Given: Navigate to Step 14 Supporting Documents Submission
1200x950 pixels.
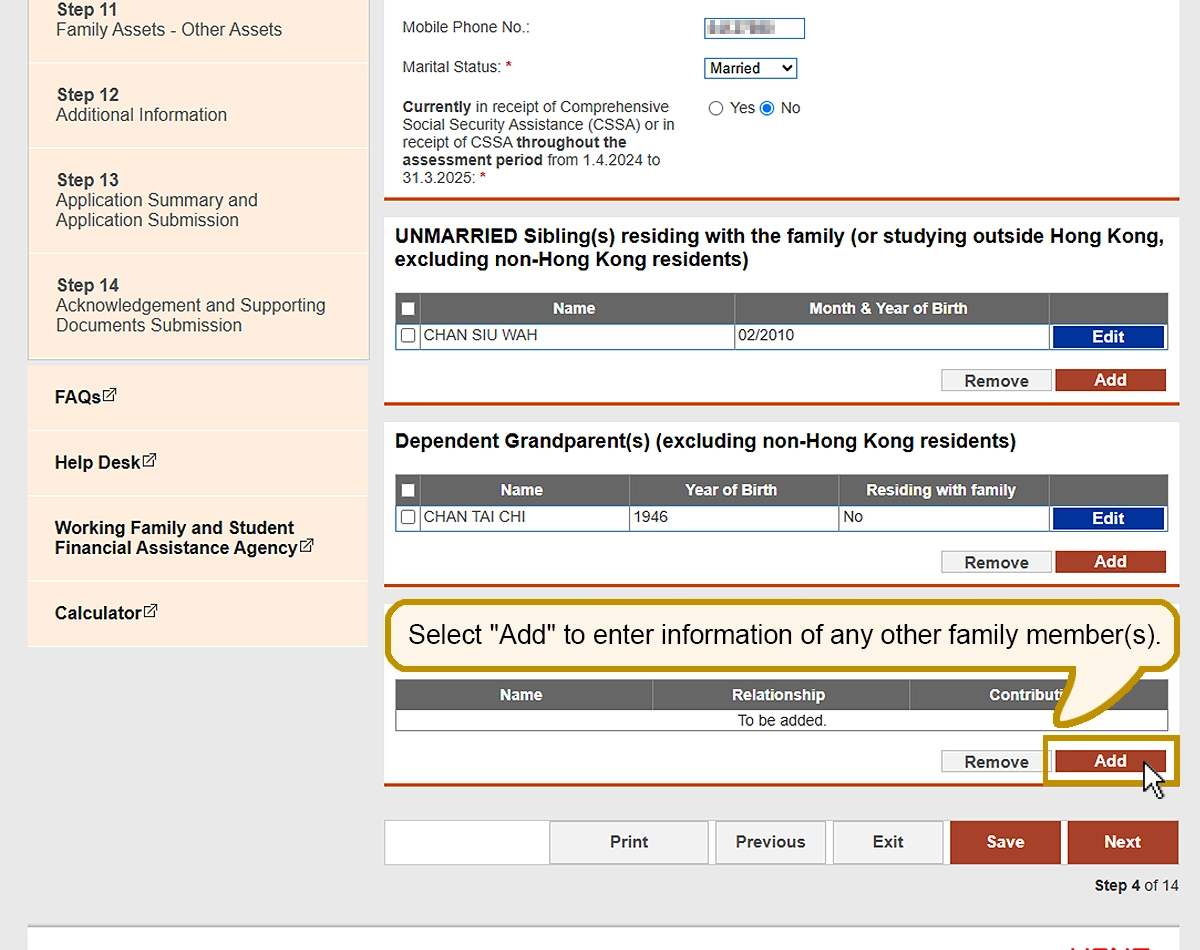Looking at the screenshot, I should pyautogui.click(x=190, y=305).
